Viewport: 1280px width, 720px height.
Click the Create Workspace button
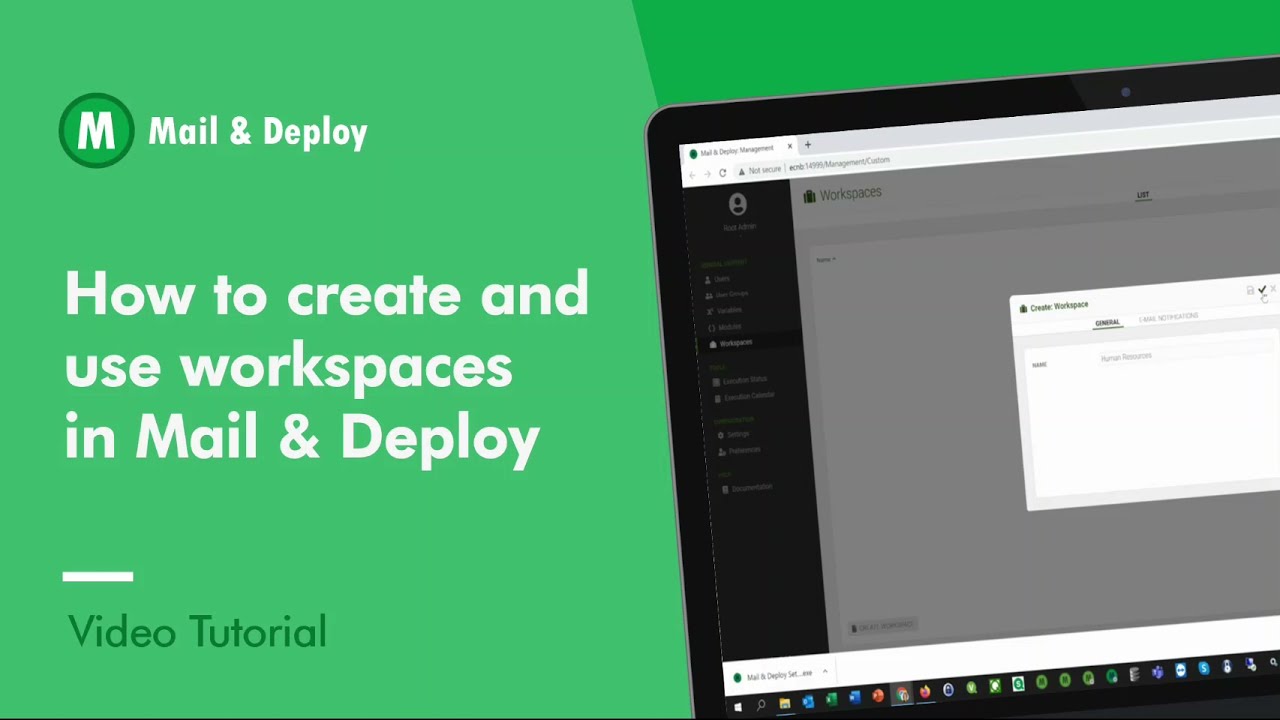[882, 626]
